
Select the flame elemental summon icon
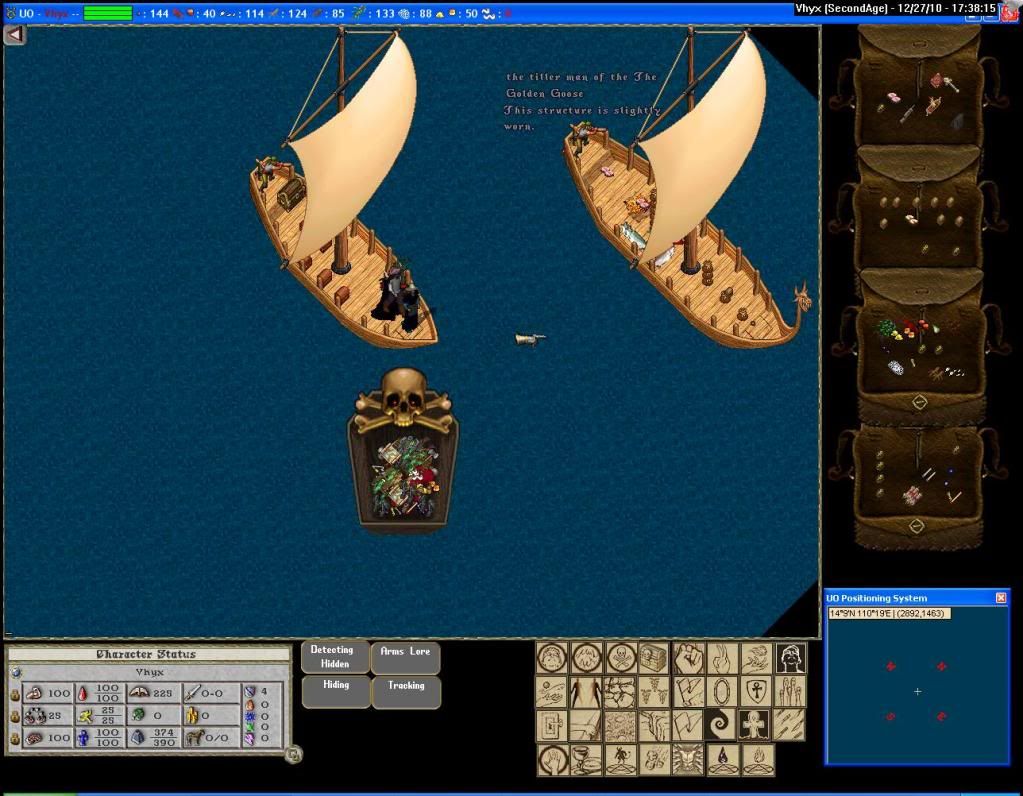pyautogui.click(x=758, y=759)
